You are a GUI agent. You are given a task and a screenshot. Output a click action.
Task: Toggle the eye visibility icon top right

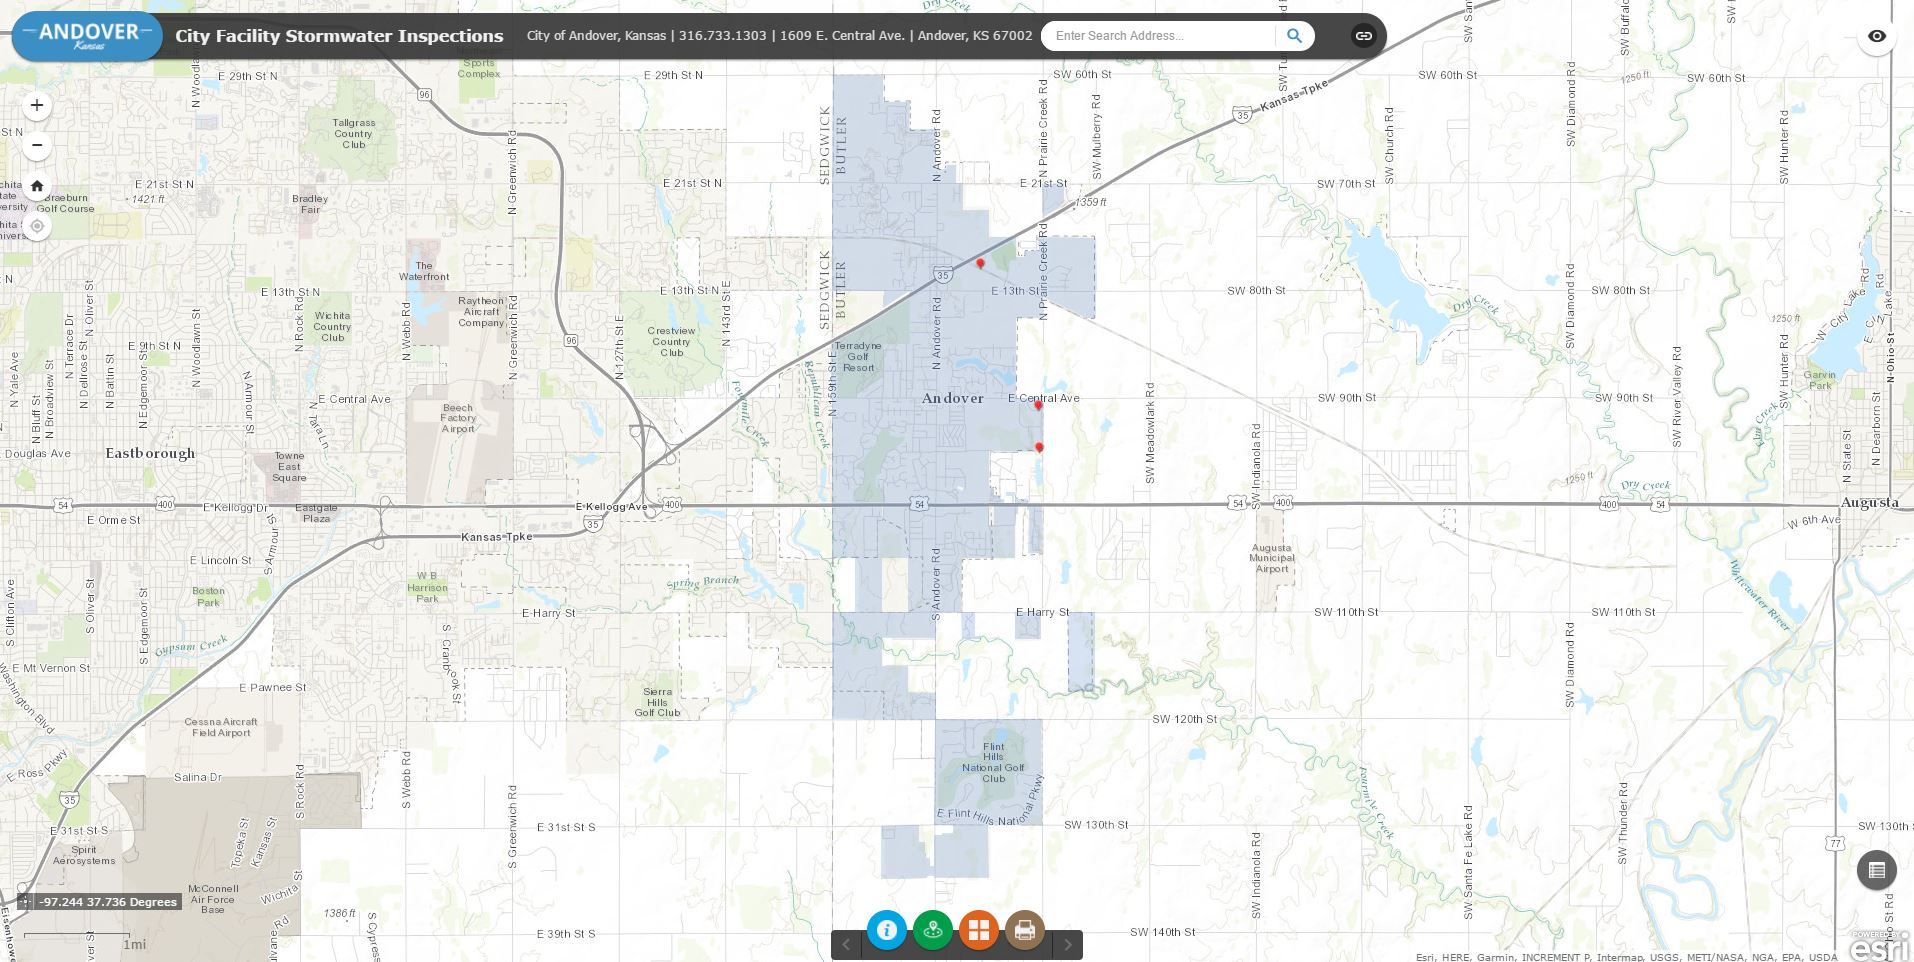click(1877, 35)
